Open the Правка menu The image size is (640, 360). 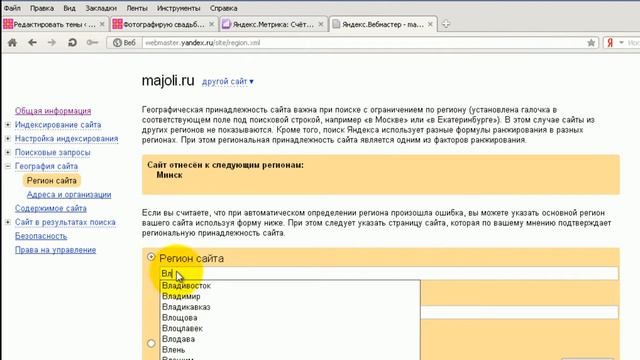tap(42, 8)
